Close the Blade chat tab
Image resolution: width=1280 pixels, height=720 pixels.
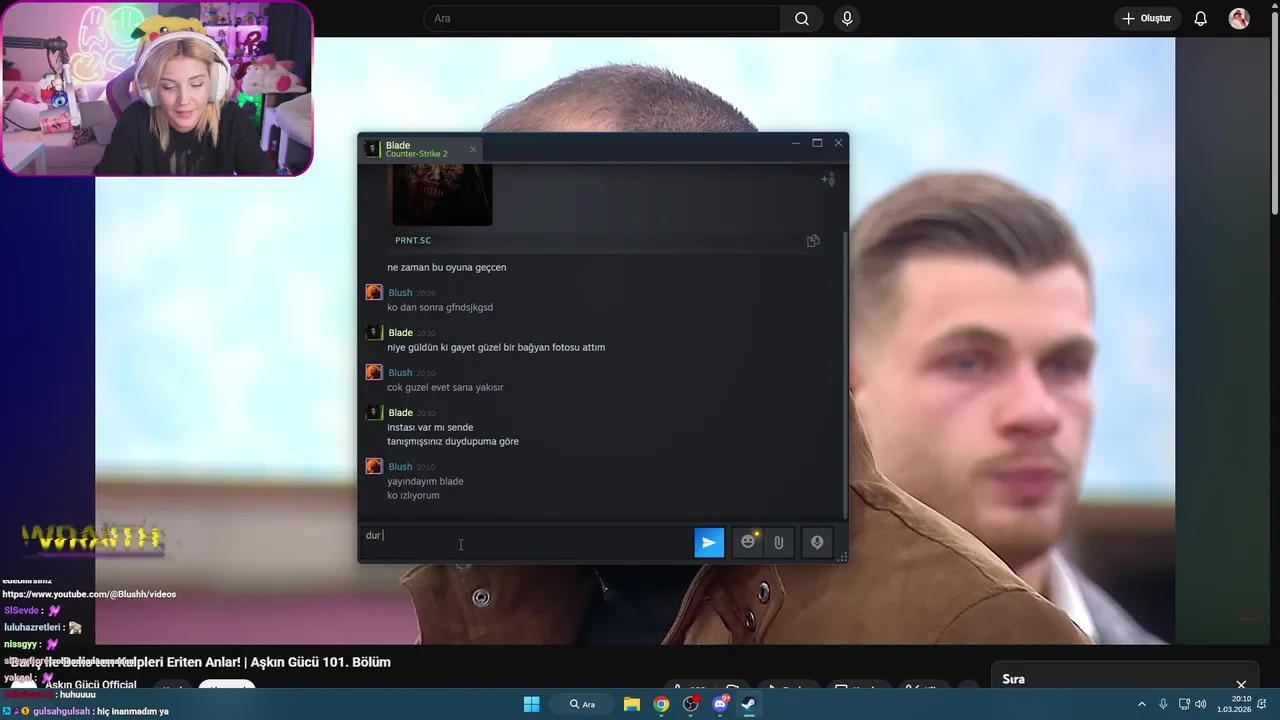pyautogui.click(x=473, y=149)
